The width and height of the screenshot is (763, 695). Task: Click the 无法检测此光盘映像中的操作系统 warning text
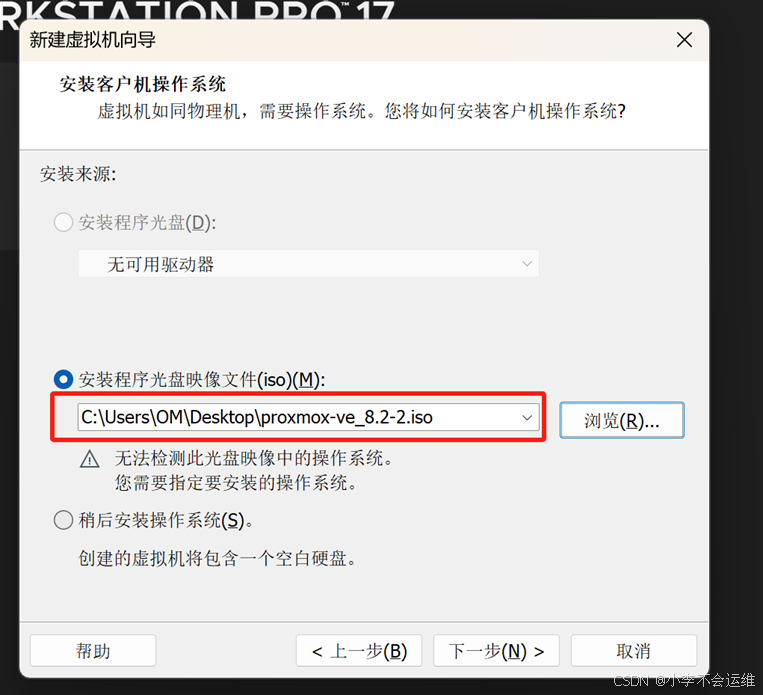254,458
